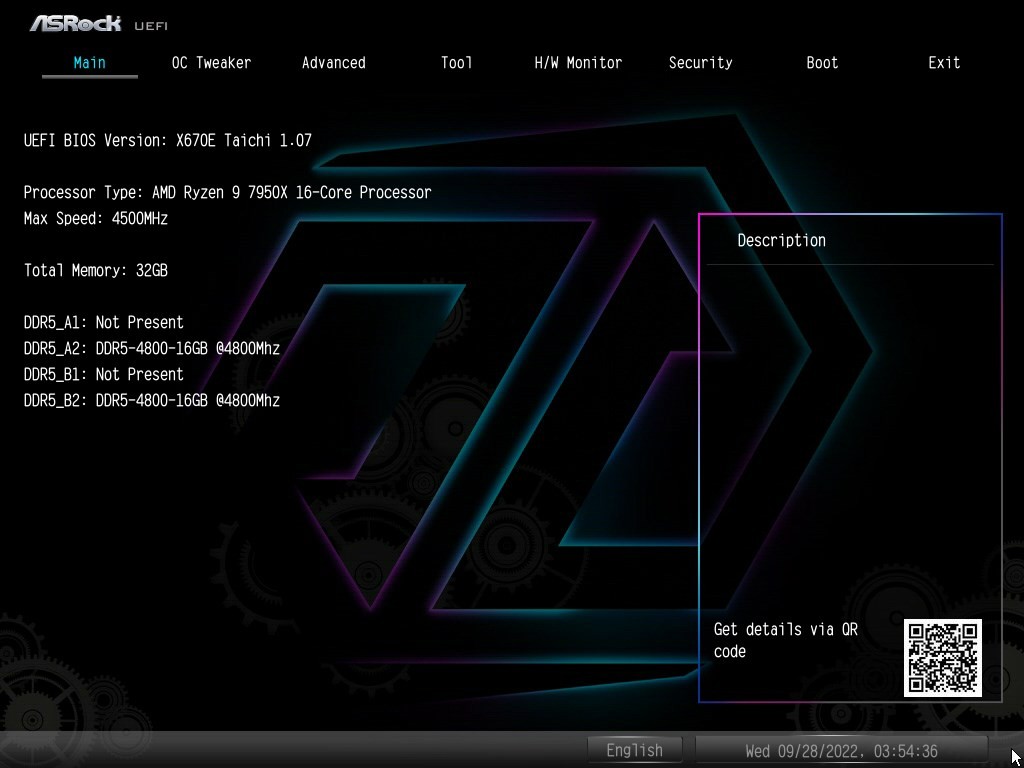
Task: Click the Processor Type entry
Action: [x=227, y=192]
